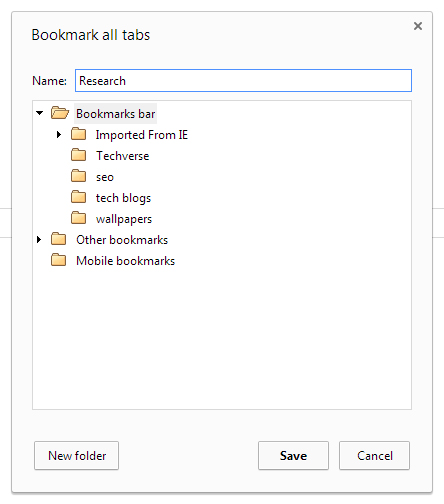Image resolution: width=444 pixels, height=504 pixels.
Task: Select the wallpapers folder label
Action: (124, 219)
